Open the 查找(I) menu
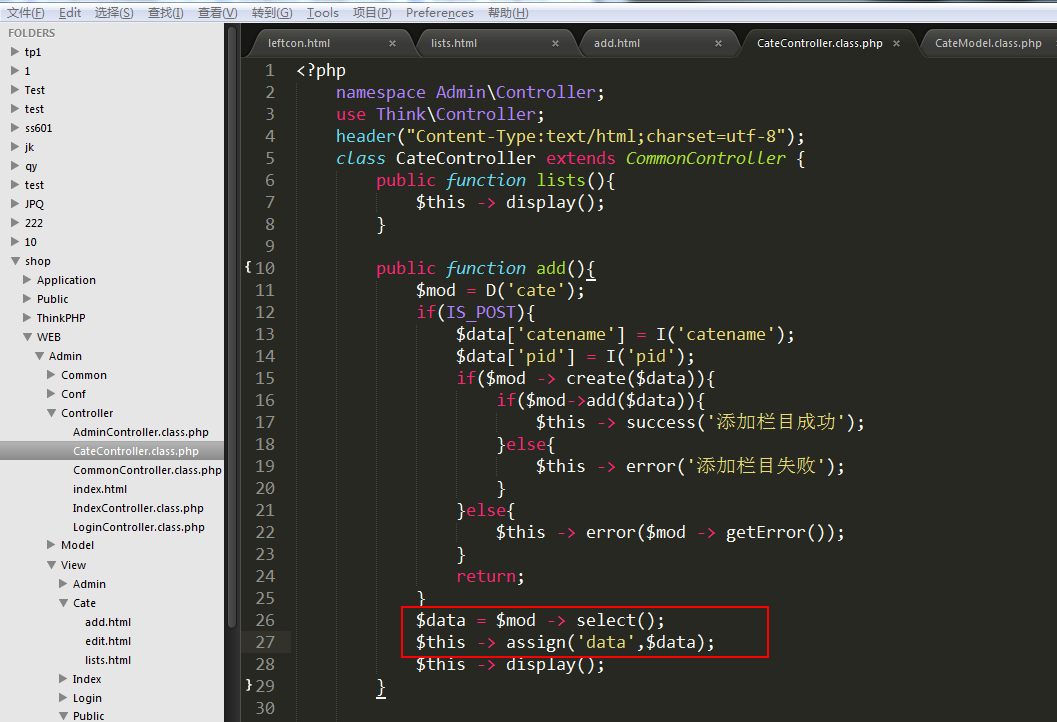1057x722 pixels. (166, 13)
